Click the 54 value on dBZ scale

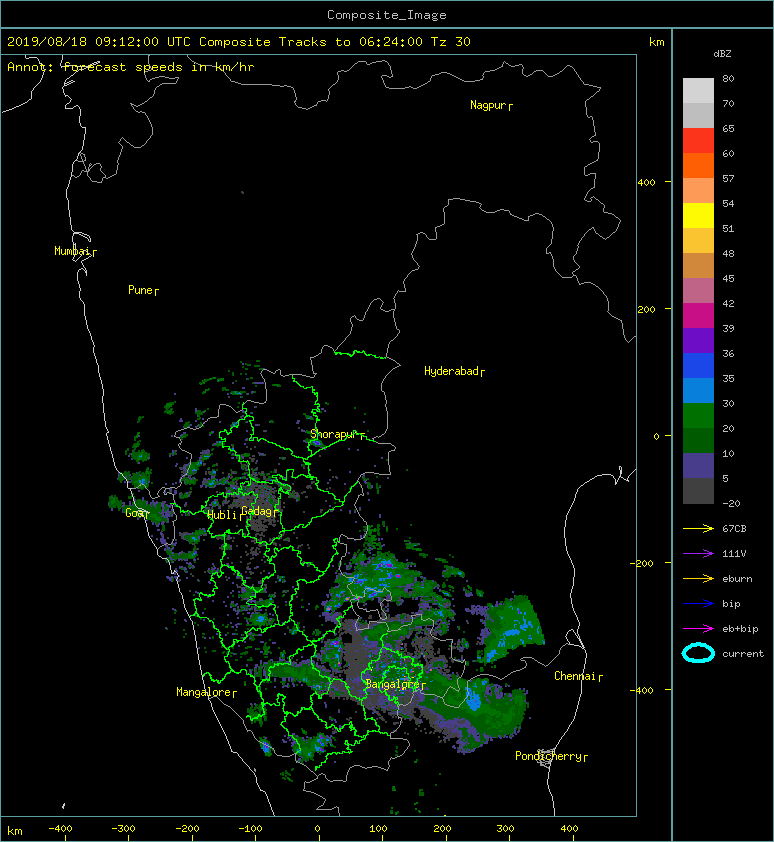point(728,204)
